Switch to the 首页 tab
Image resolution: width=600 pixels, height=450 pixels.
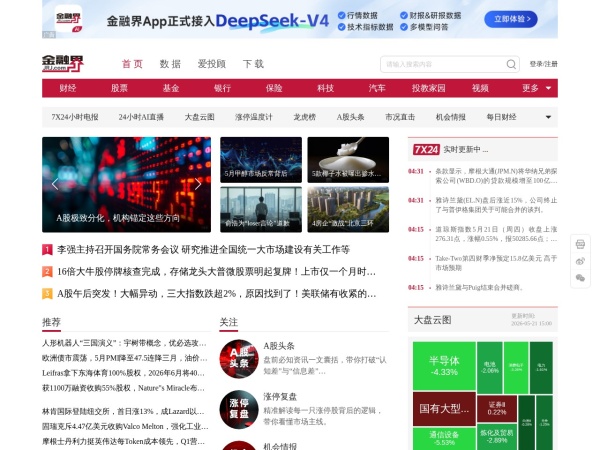pos(132,64)
